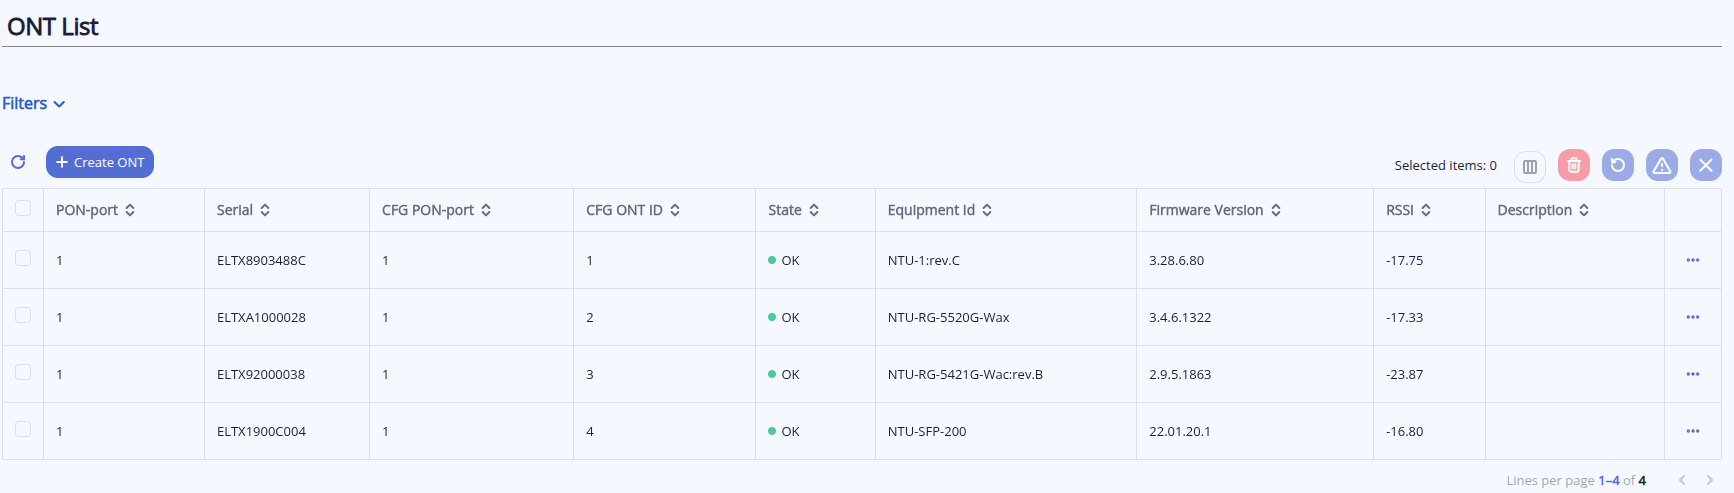This screenshot has width=1734, height=493.
Task: Open actions menu for ELTX8903488C row
Action: pyautogui.click(x=1692, y=260)
